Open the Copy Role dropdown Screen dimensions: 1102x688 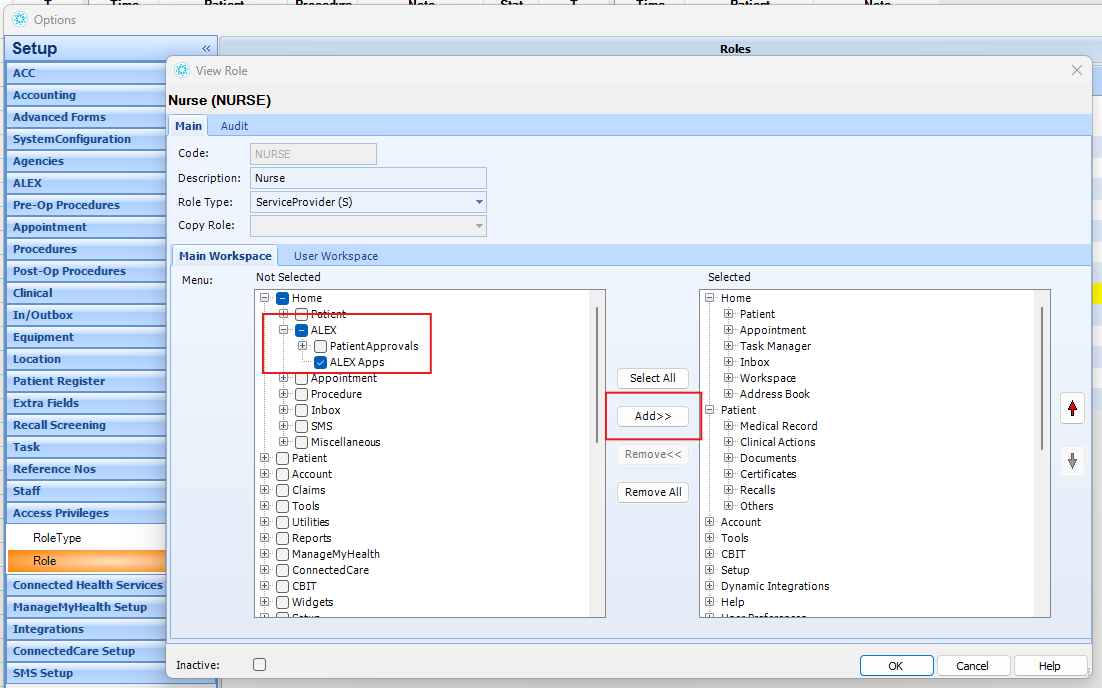[479, 226]
